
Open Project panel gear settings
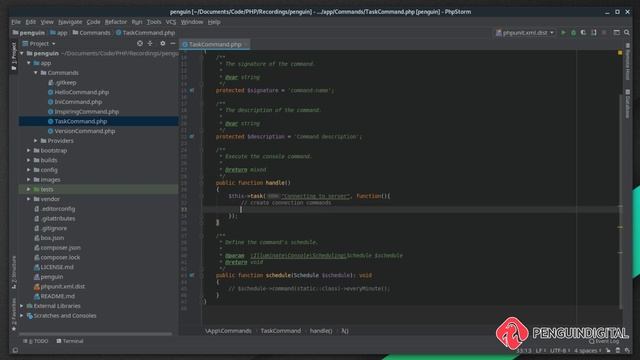pos(162,43)
